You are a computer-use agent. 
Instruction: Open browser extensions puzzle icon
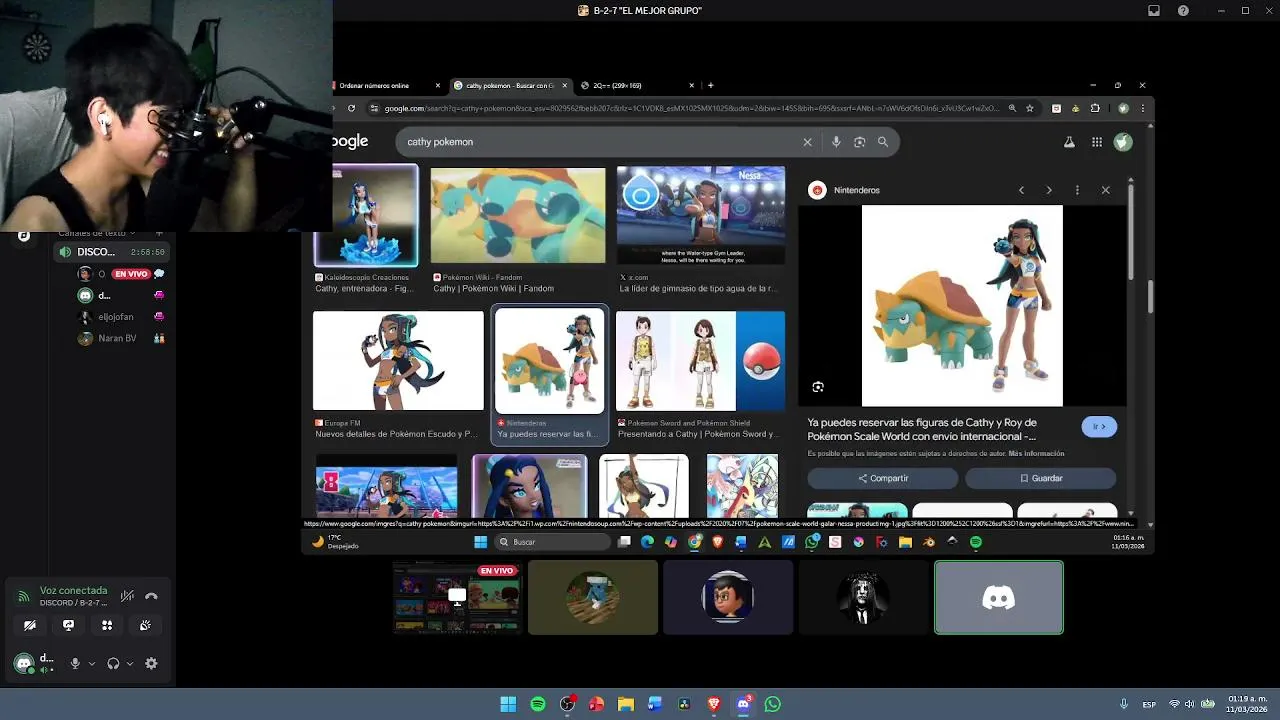pos(1095,108)
